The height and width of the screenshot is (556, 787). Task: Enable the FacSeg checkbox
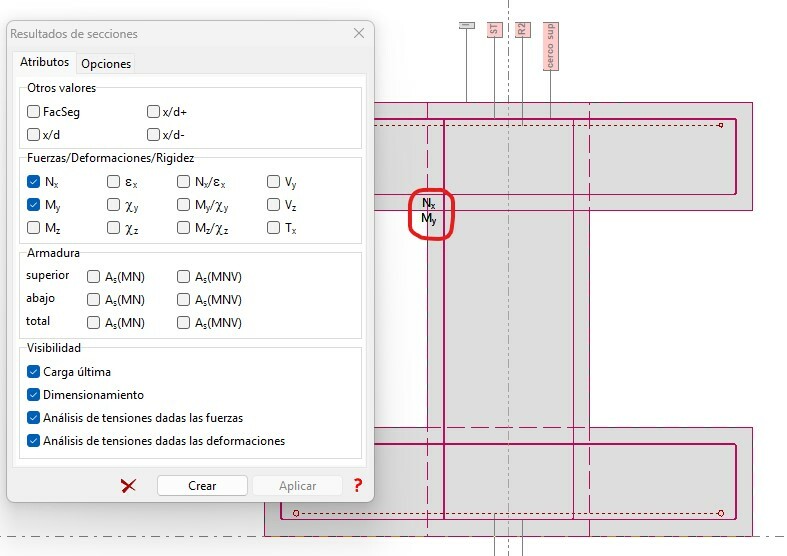point(34,112)
